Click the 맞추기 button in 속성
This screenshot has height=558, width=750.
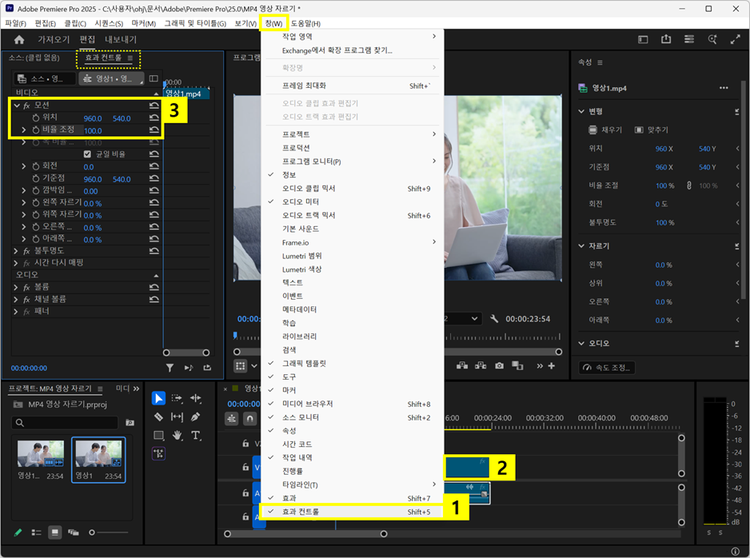(651, 130)
